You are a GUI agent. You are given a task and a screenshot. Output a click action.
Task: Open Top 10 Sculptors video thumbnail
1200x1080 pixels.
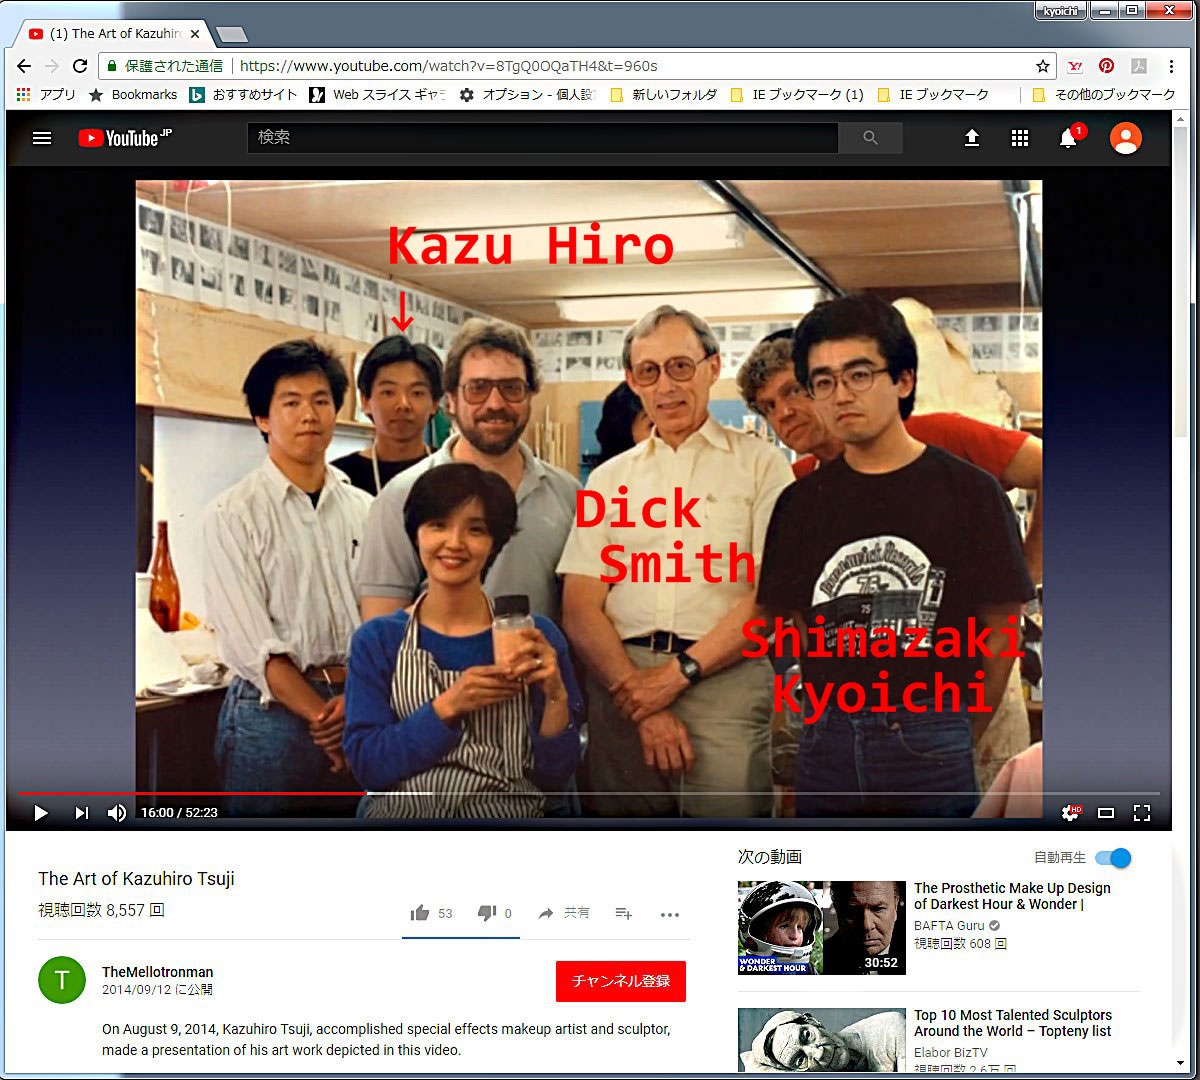pos(822,1040)
